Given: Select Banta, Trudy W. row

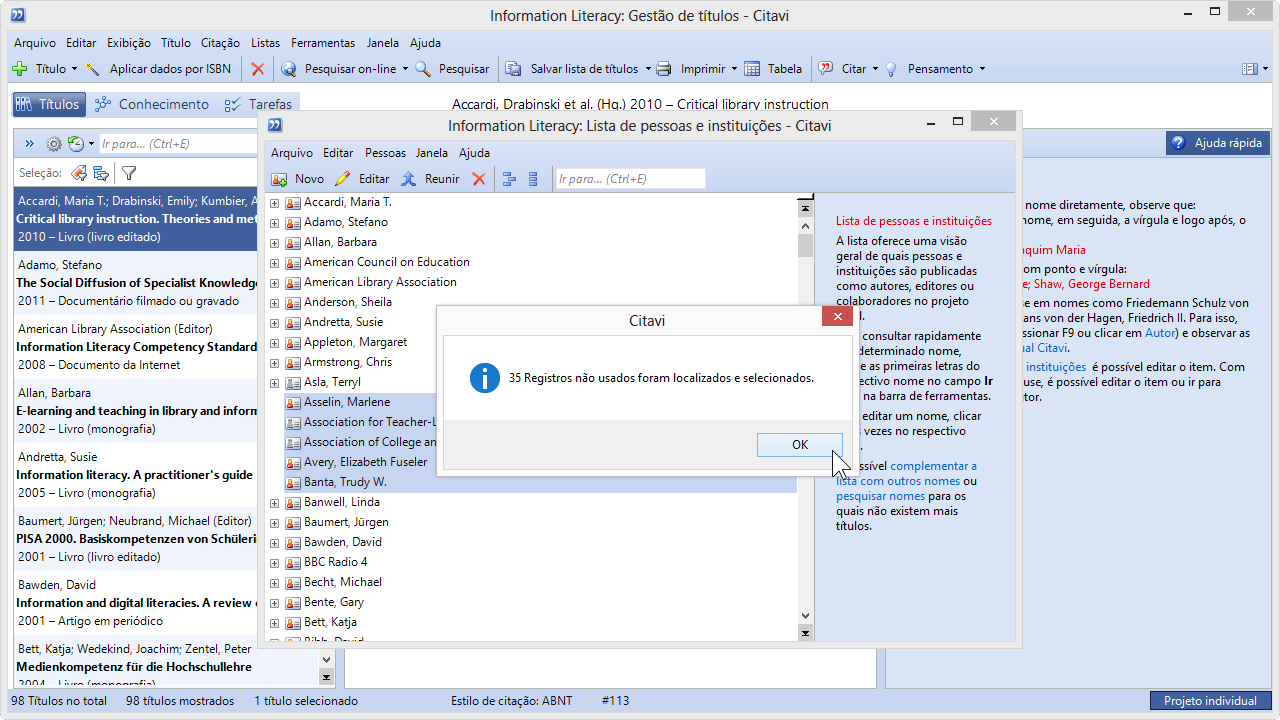Looking at the screenshot, I should pos(540,482).
